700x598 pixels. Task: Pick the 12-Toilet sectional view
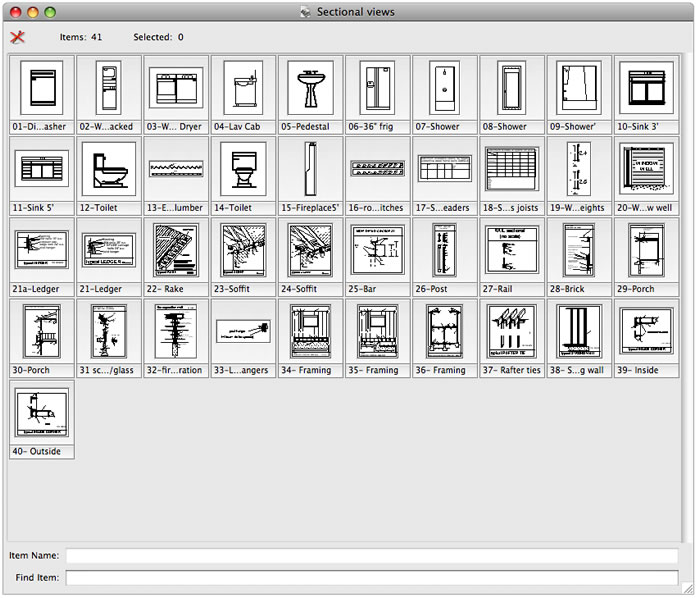coord(108,169)
